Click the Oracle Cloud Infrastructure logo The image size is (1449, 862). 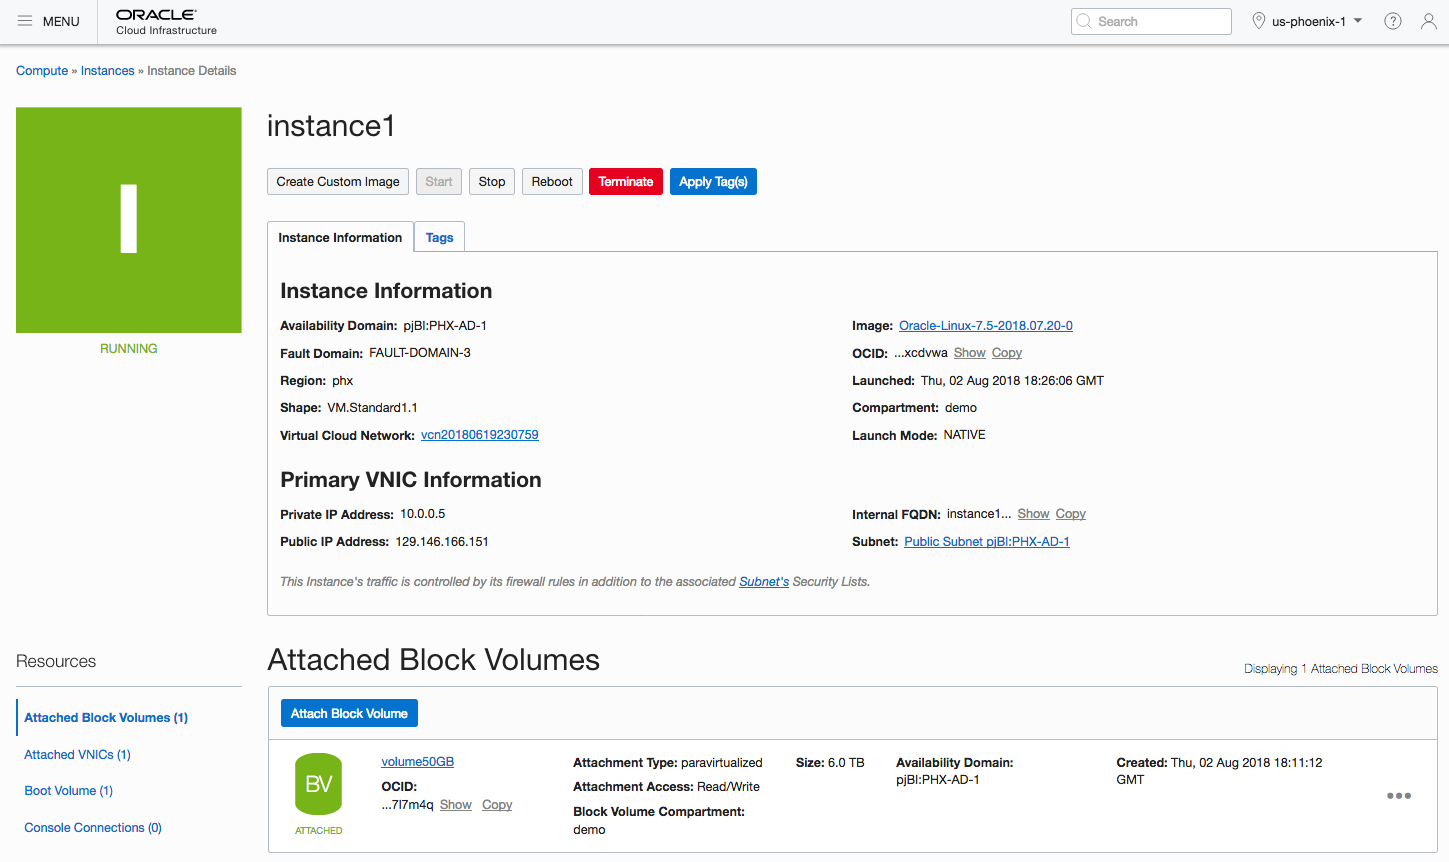pyautogui.click(x=166, y=22)
